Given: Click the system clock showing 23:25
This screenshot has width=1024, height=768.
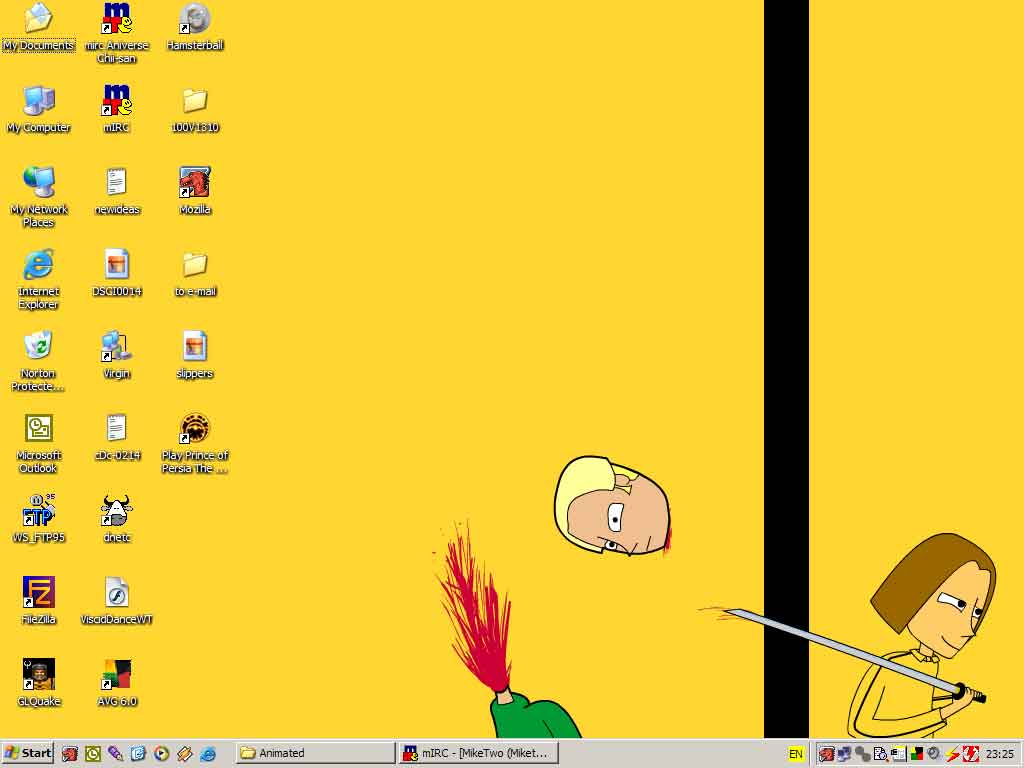Looking at the screenshot, I should 999,754.
